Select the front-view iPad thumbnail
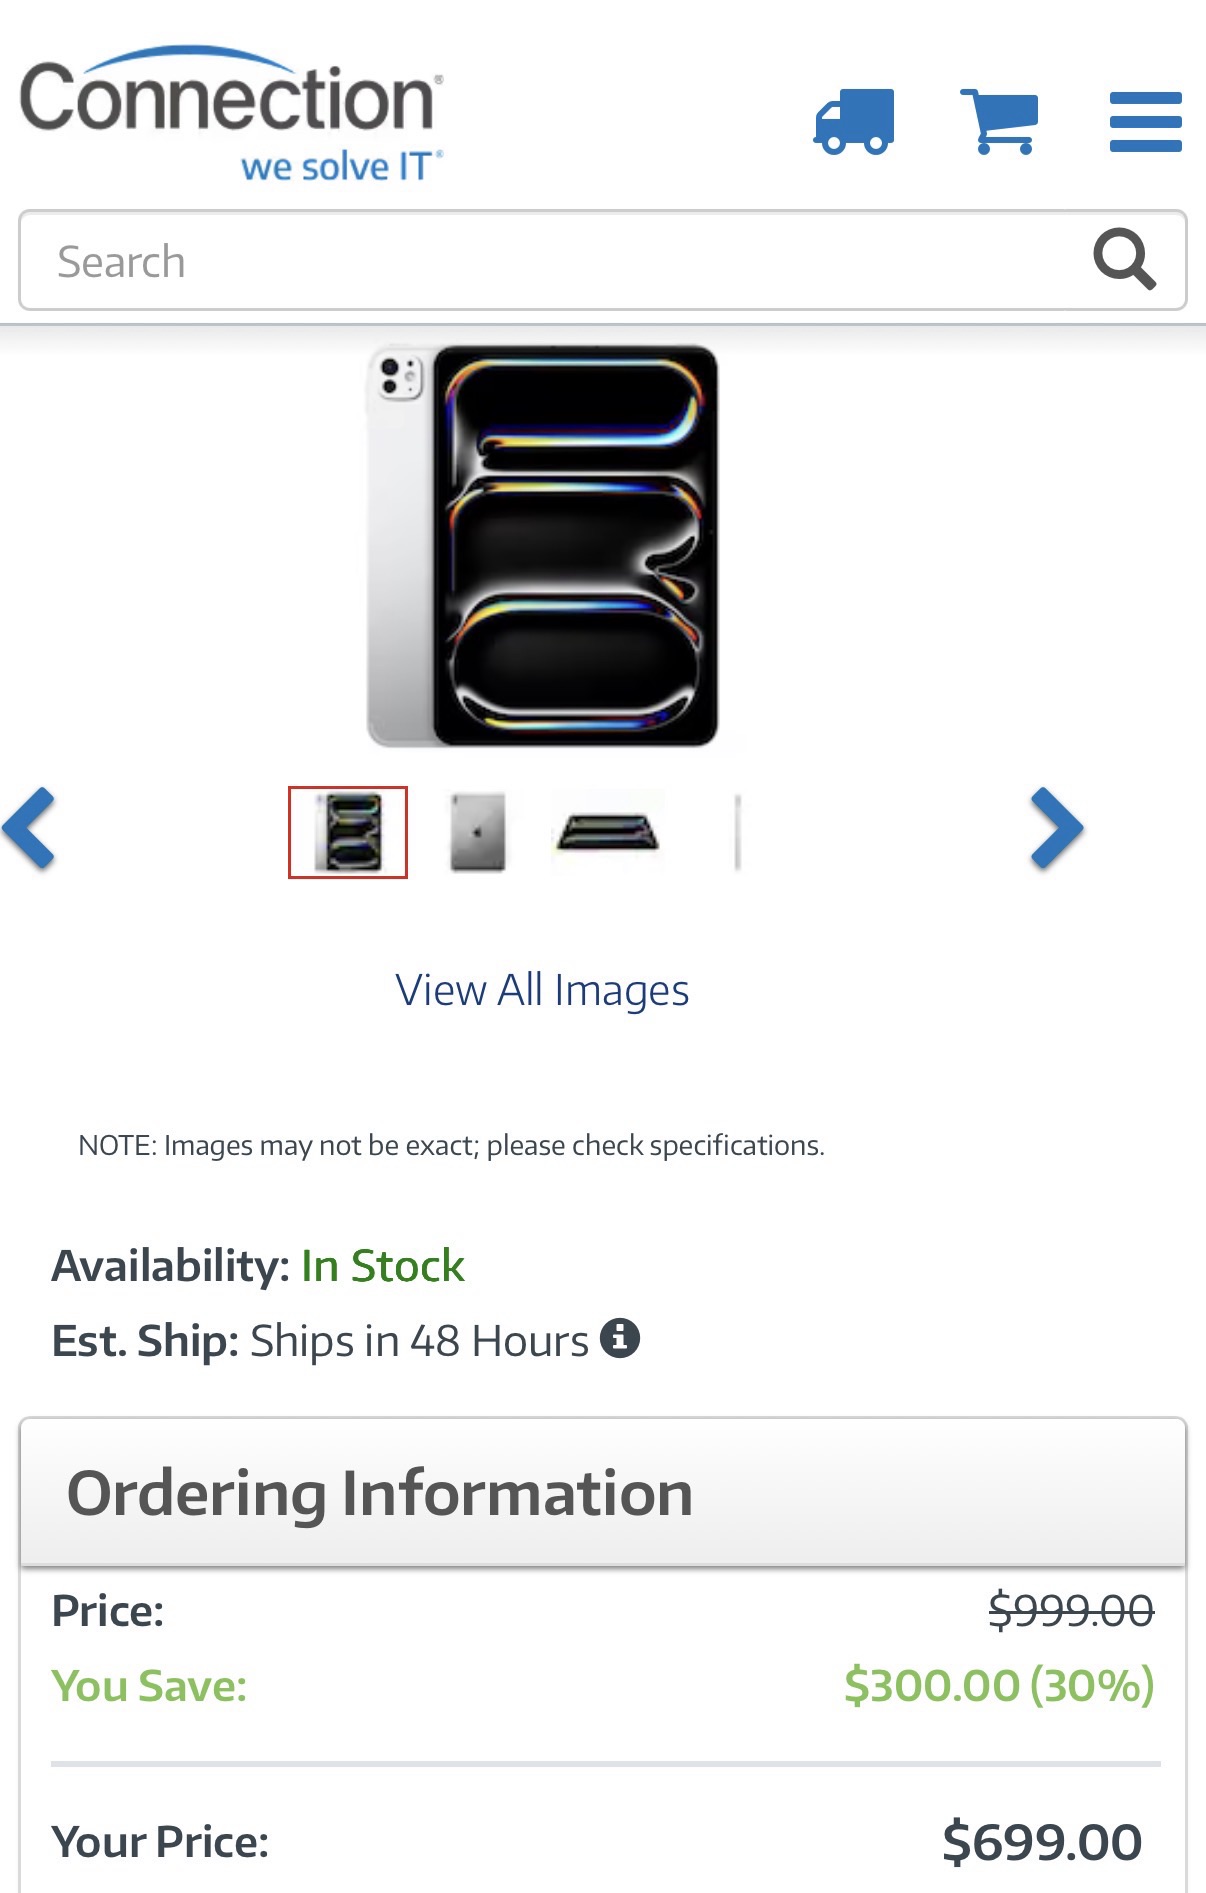Screen dimensions: 1206x1893 point(348,832)
